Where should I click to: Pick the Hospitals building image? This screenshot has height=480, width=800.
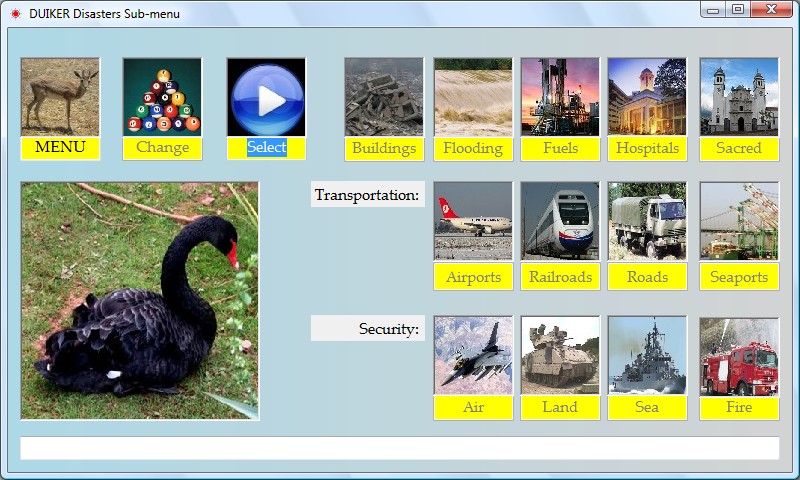pos(647,97)
